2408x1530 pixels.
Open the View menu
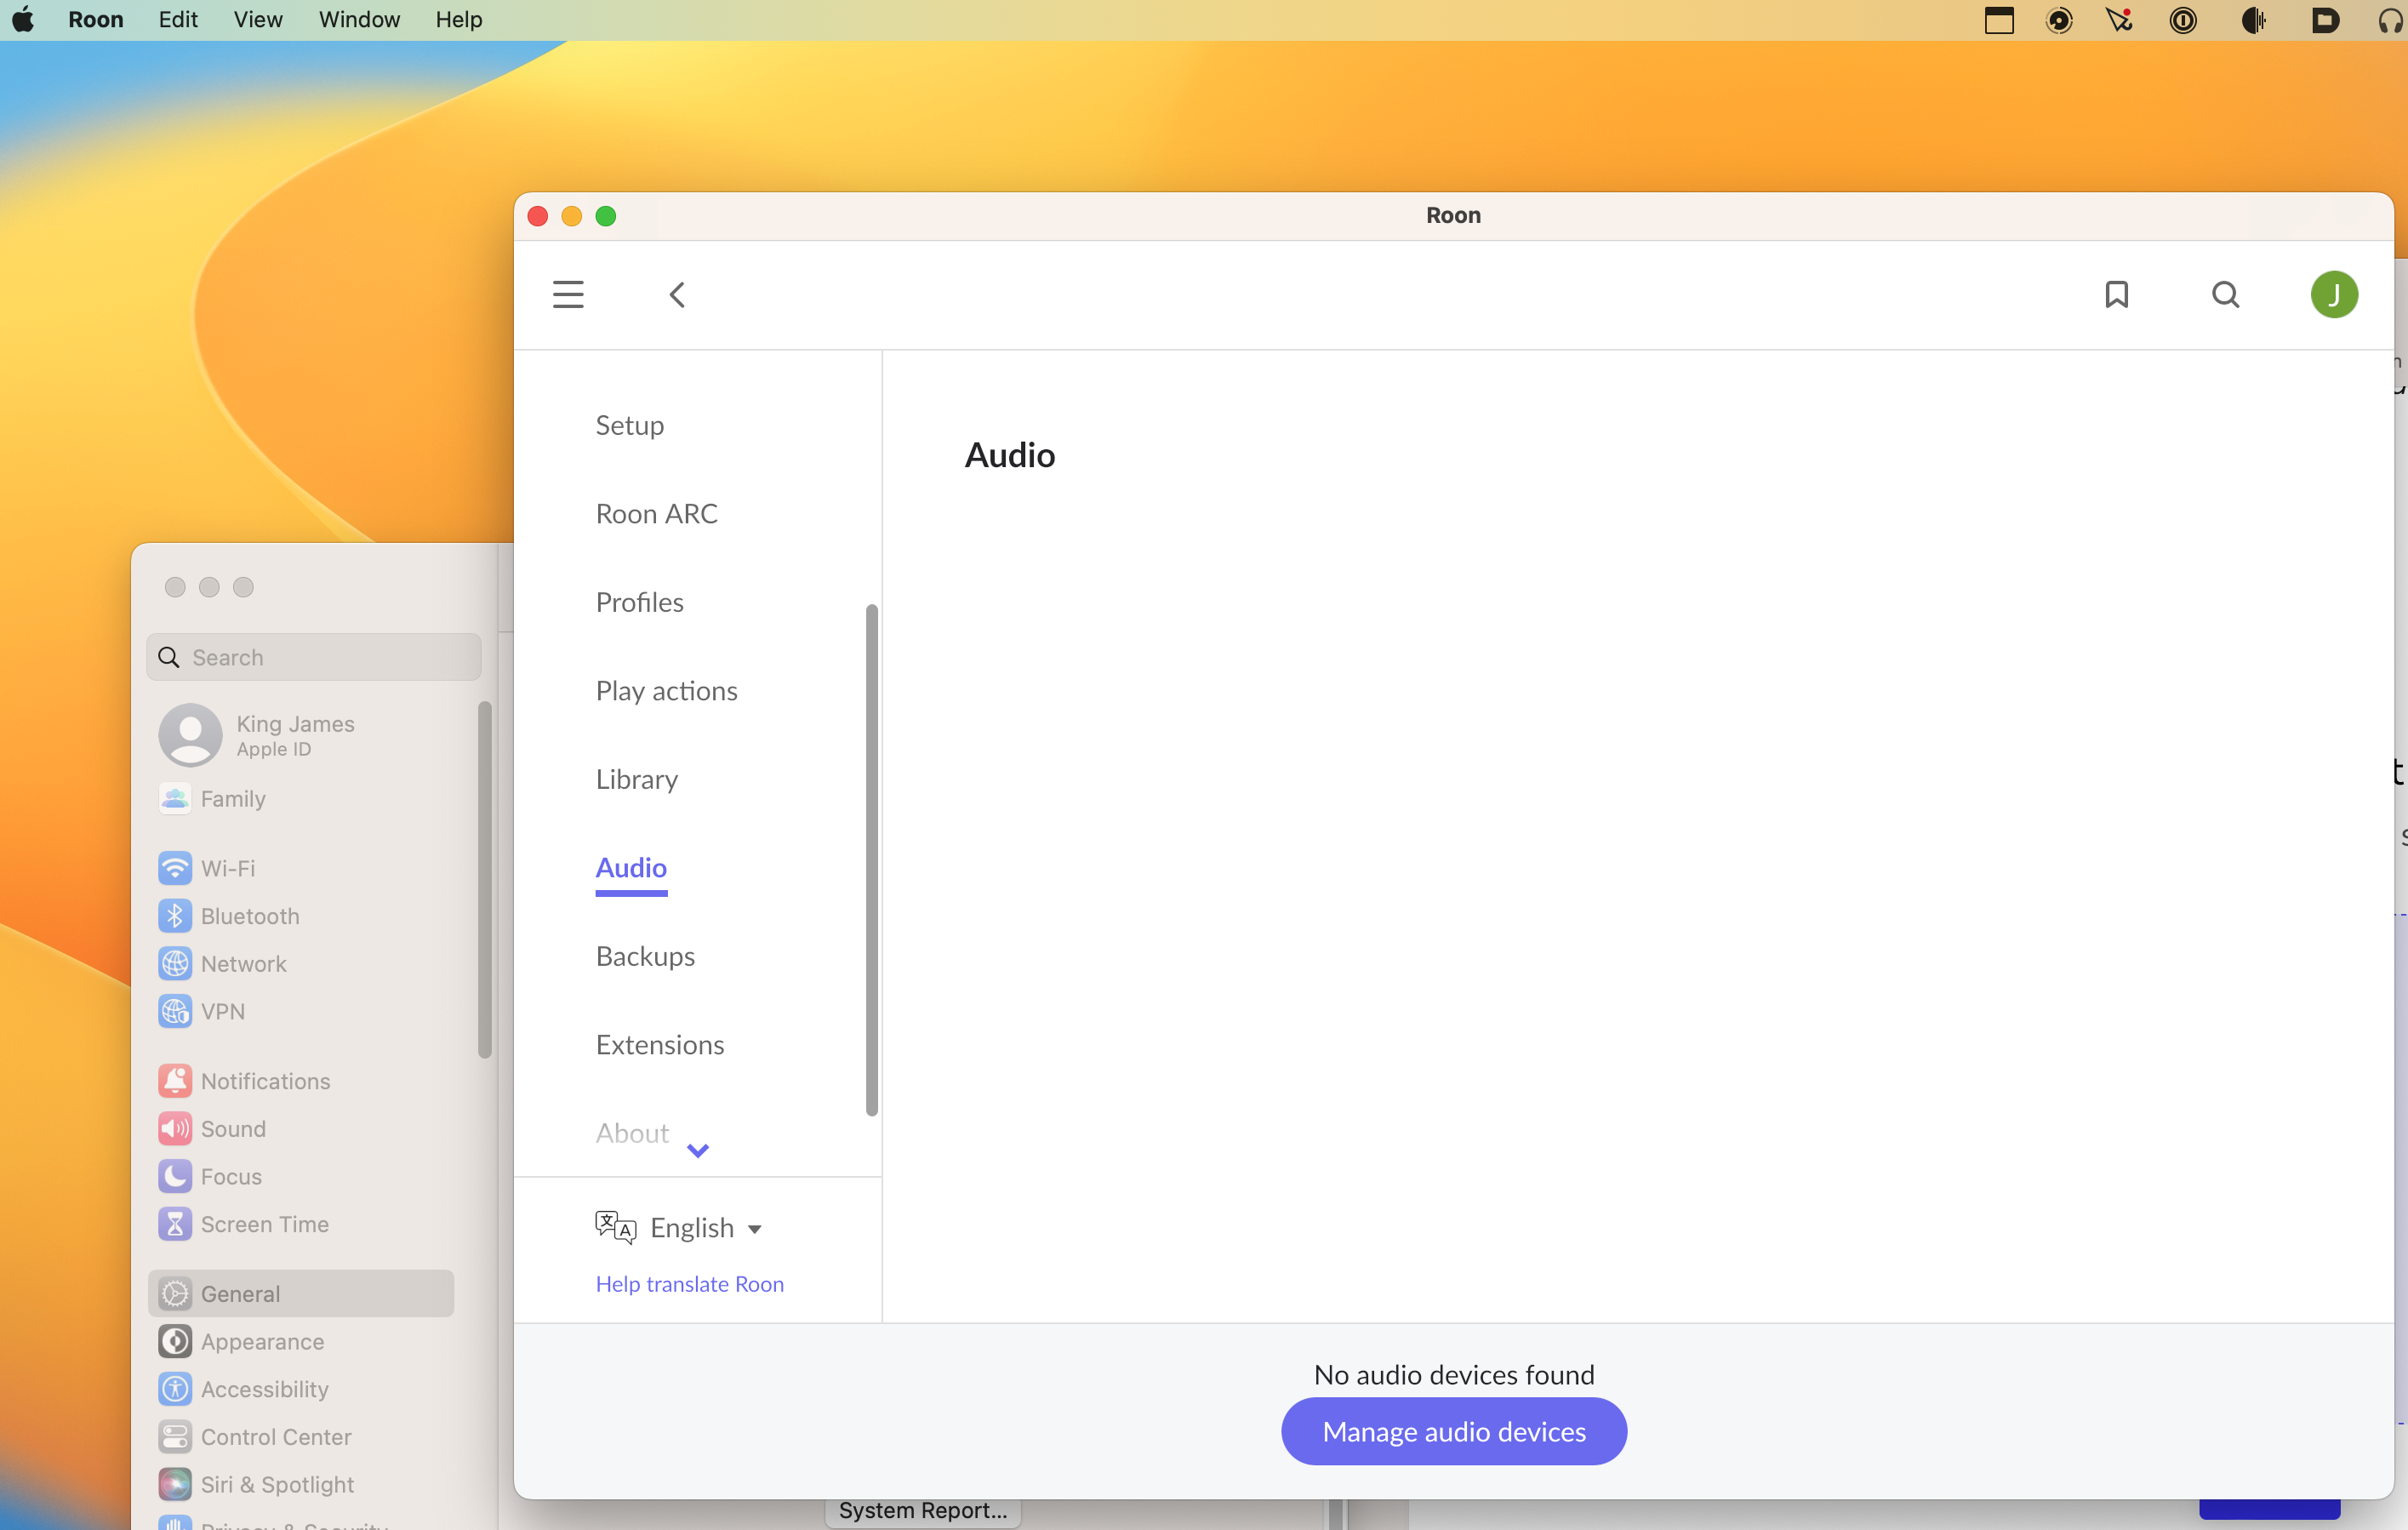[x=257, y=20]
